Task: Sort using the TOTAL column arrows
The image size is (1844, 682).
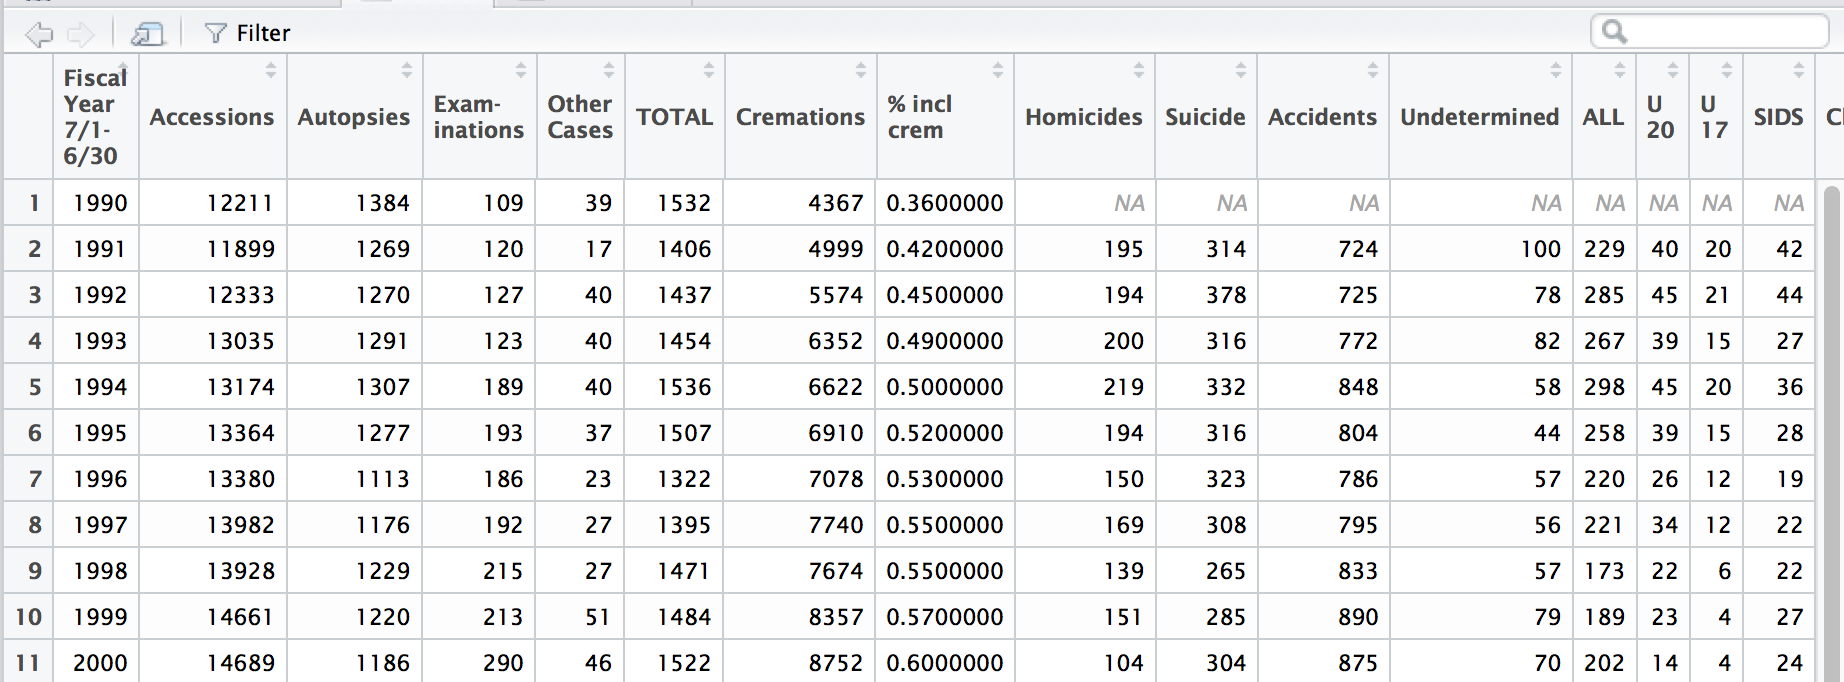Action: tap(708, 70)
